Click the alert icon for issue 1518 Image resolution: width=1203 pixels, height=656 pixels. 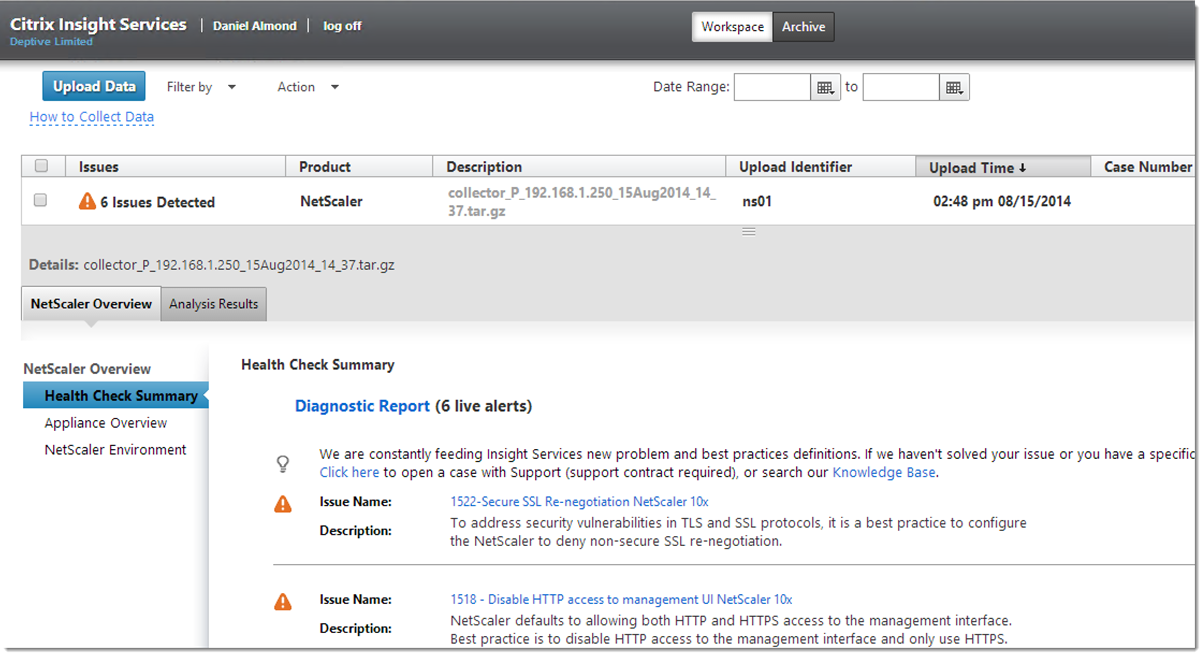pyautogui.click(x=283, y=601)
